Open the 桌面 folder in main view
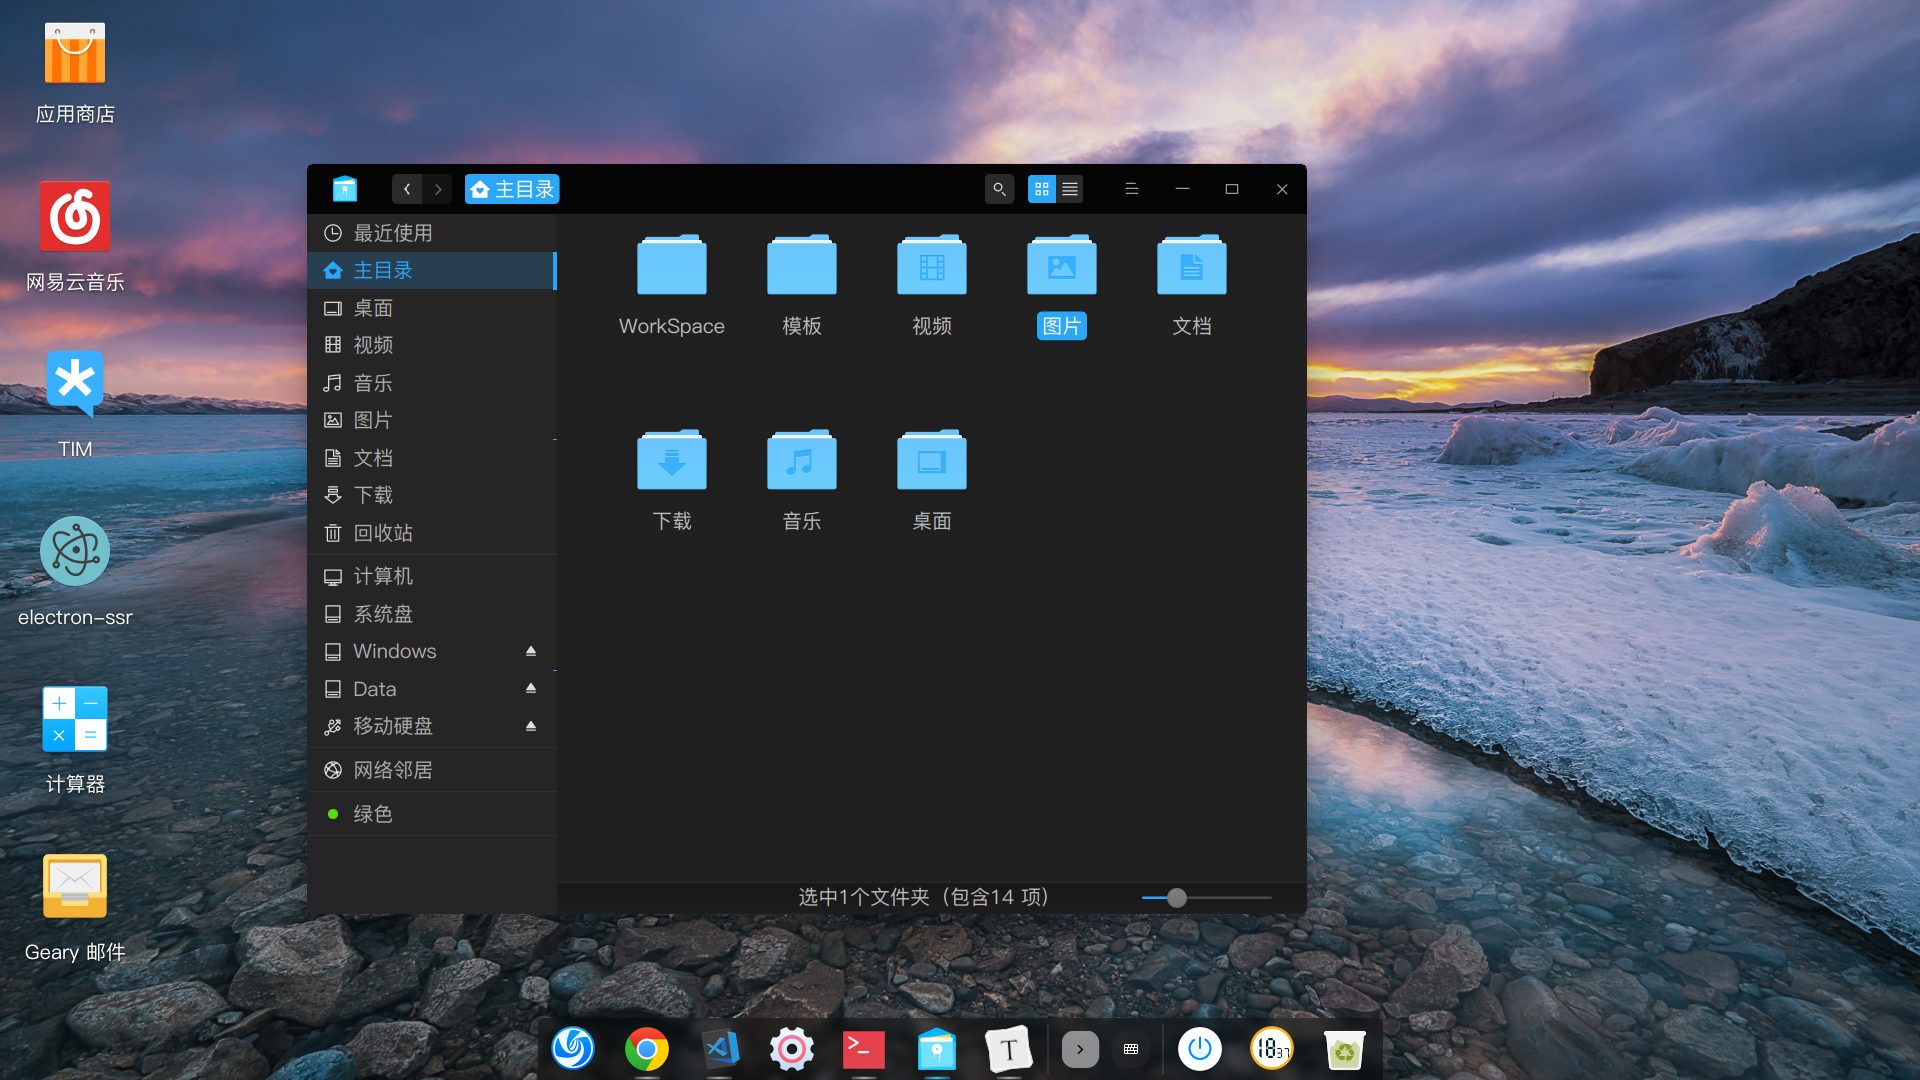 click(931, 461)
